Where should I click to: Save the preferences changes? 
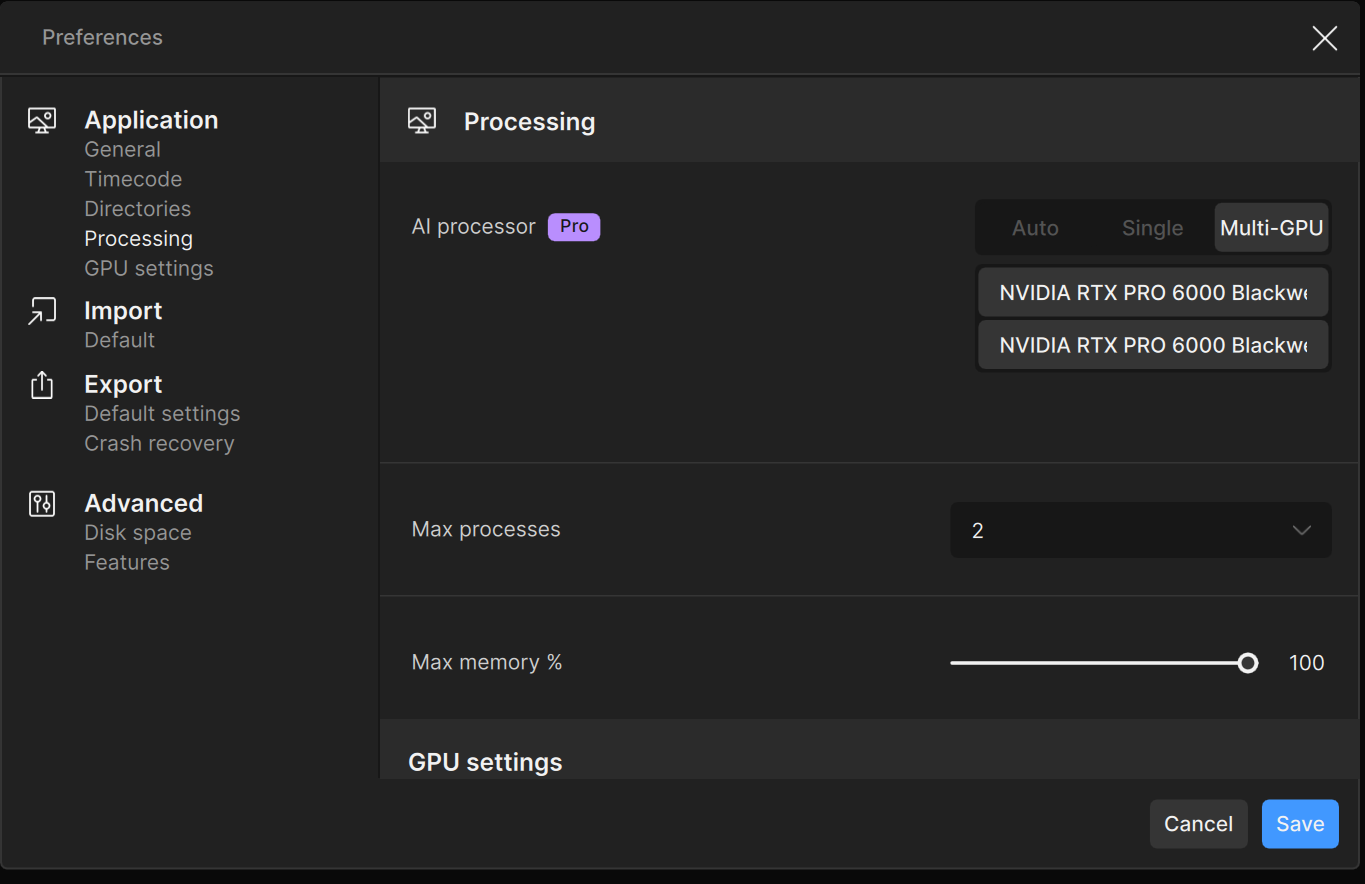click(x=1299, y=824)
